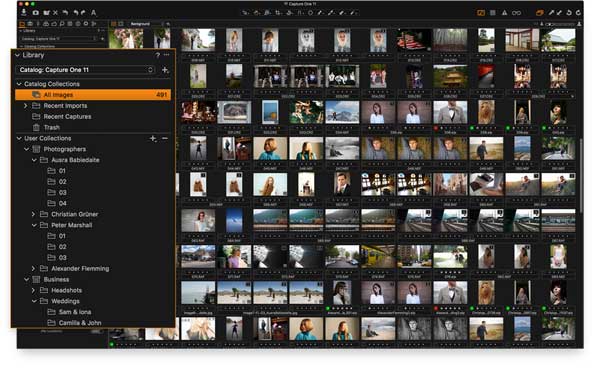
Task: Select the circular Spot removal tool
Action: (x=310, y=13)
